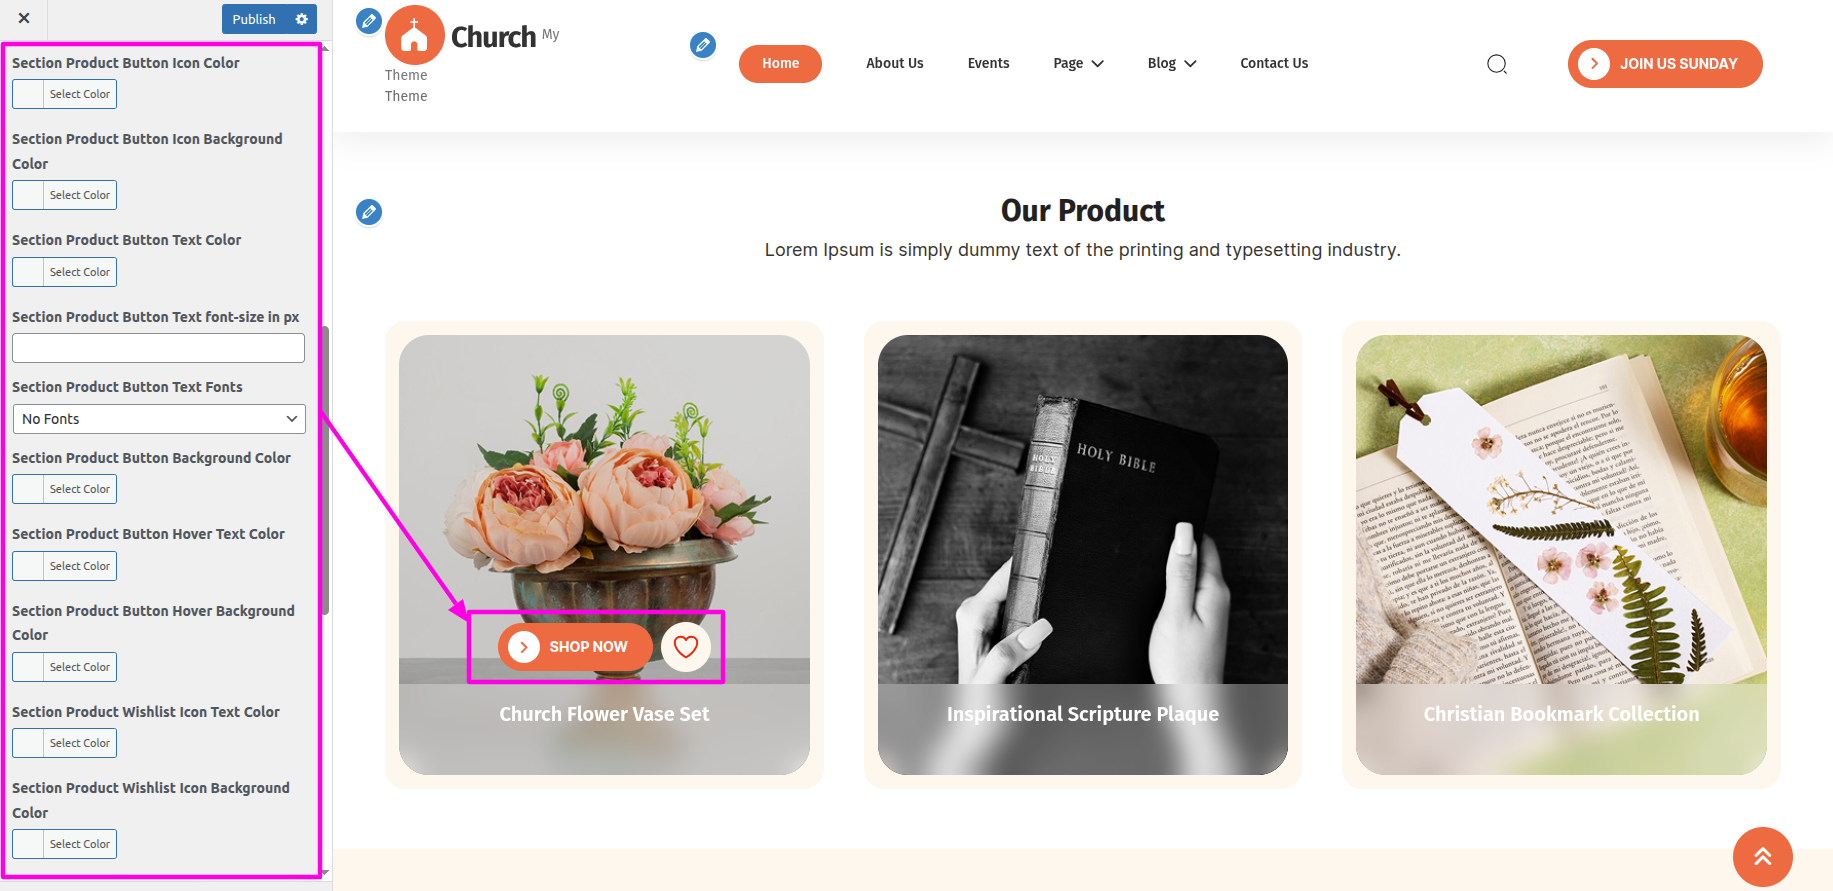The width and height of the screenshot is (1833, 891).
Task: Click the Publish button
Action: click(x=254, y=19)
